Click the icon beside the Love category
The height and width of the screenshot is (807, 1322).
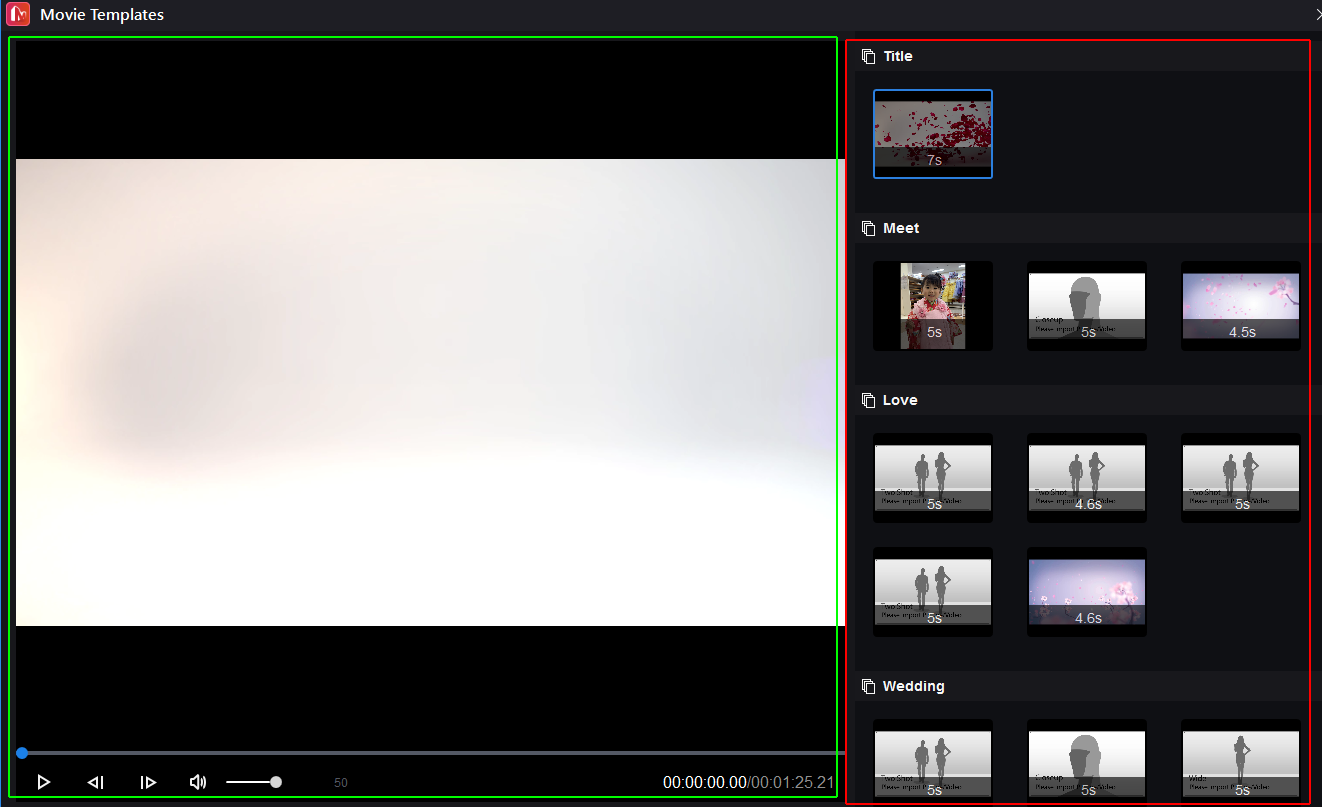[x=868, y=401]
